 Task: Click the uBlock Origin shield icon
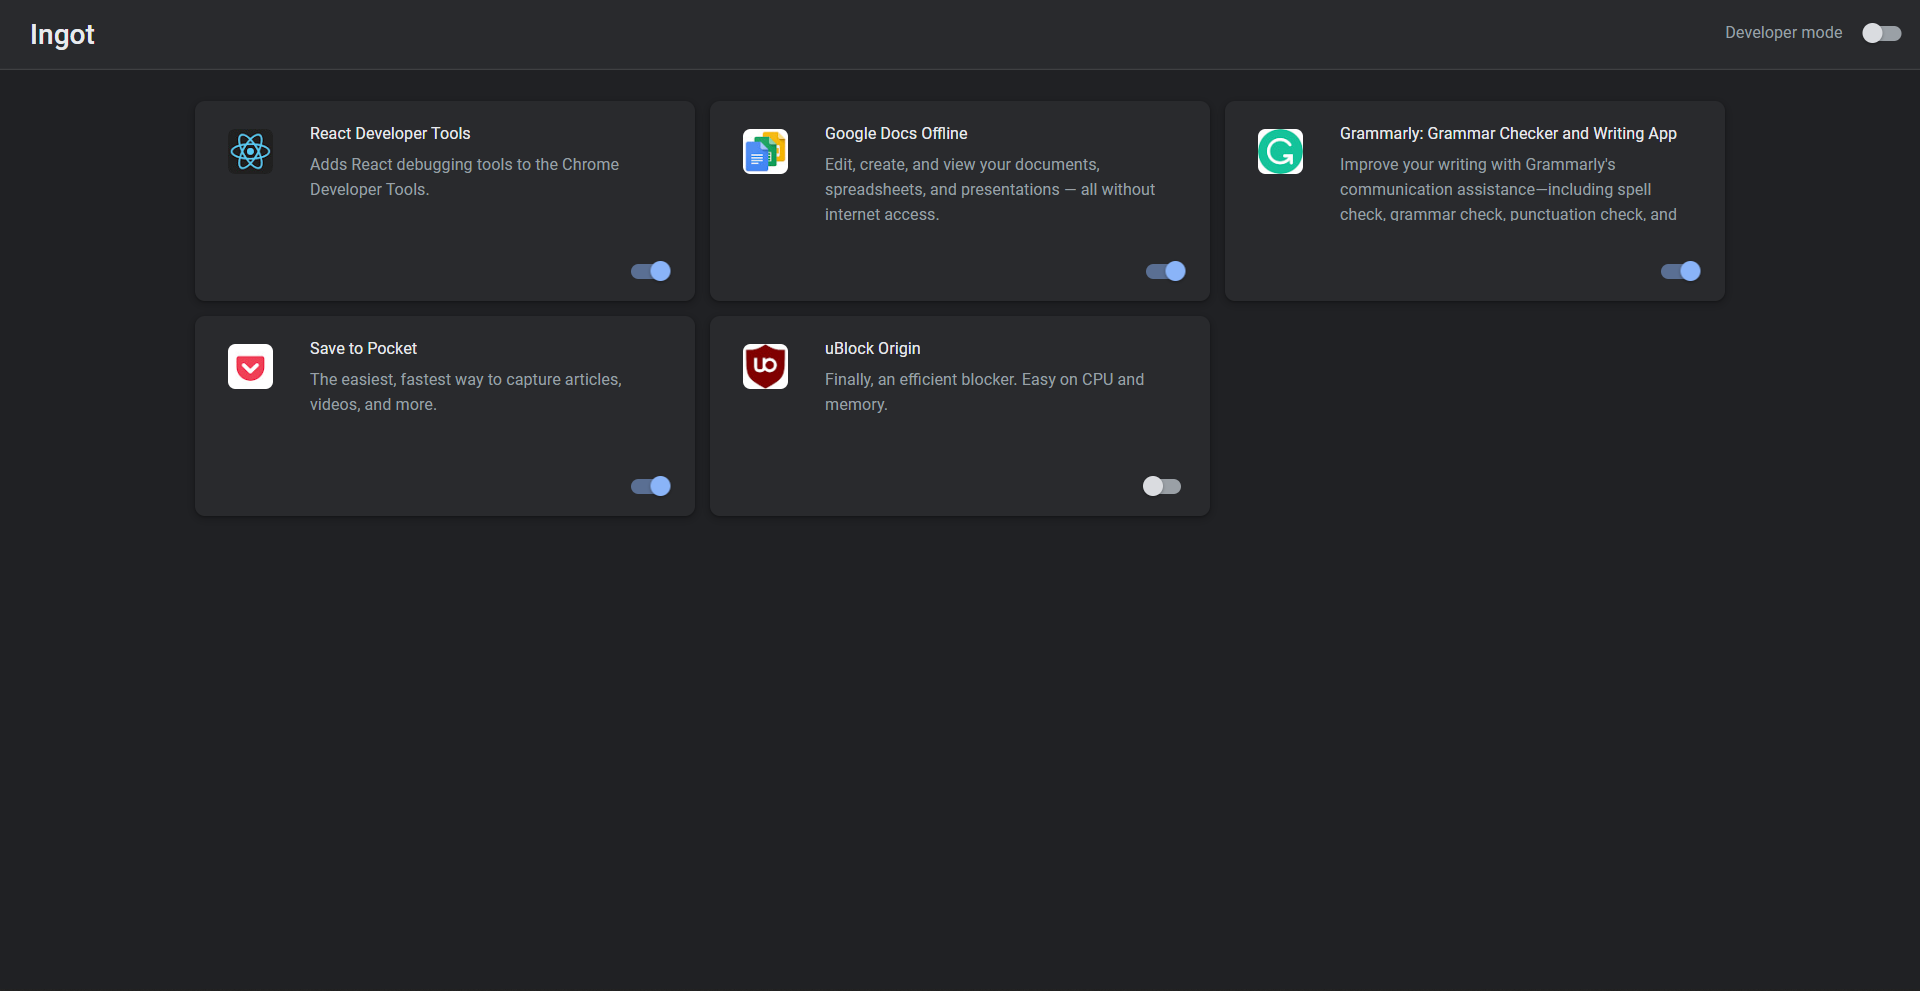(765, 367)
